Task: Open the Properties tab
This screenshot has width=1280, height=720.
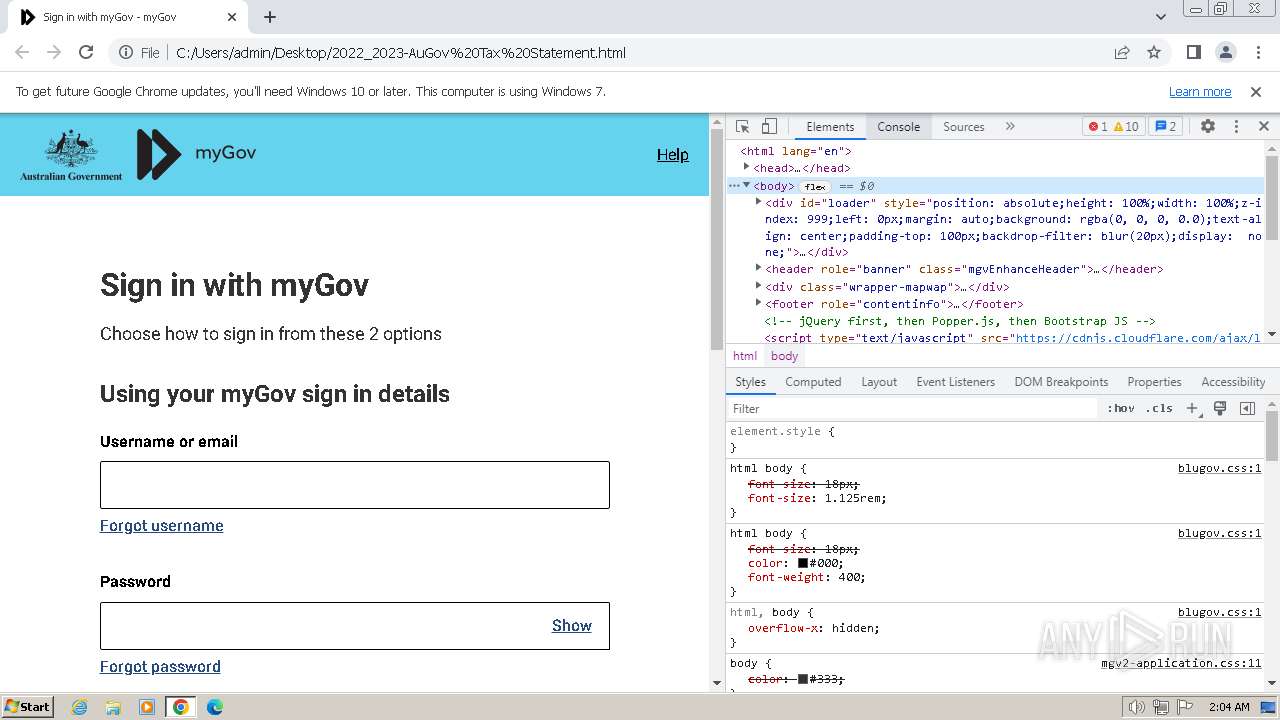Action: (x=1154, y=382)
